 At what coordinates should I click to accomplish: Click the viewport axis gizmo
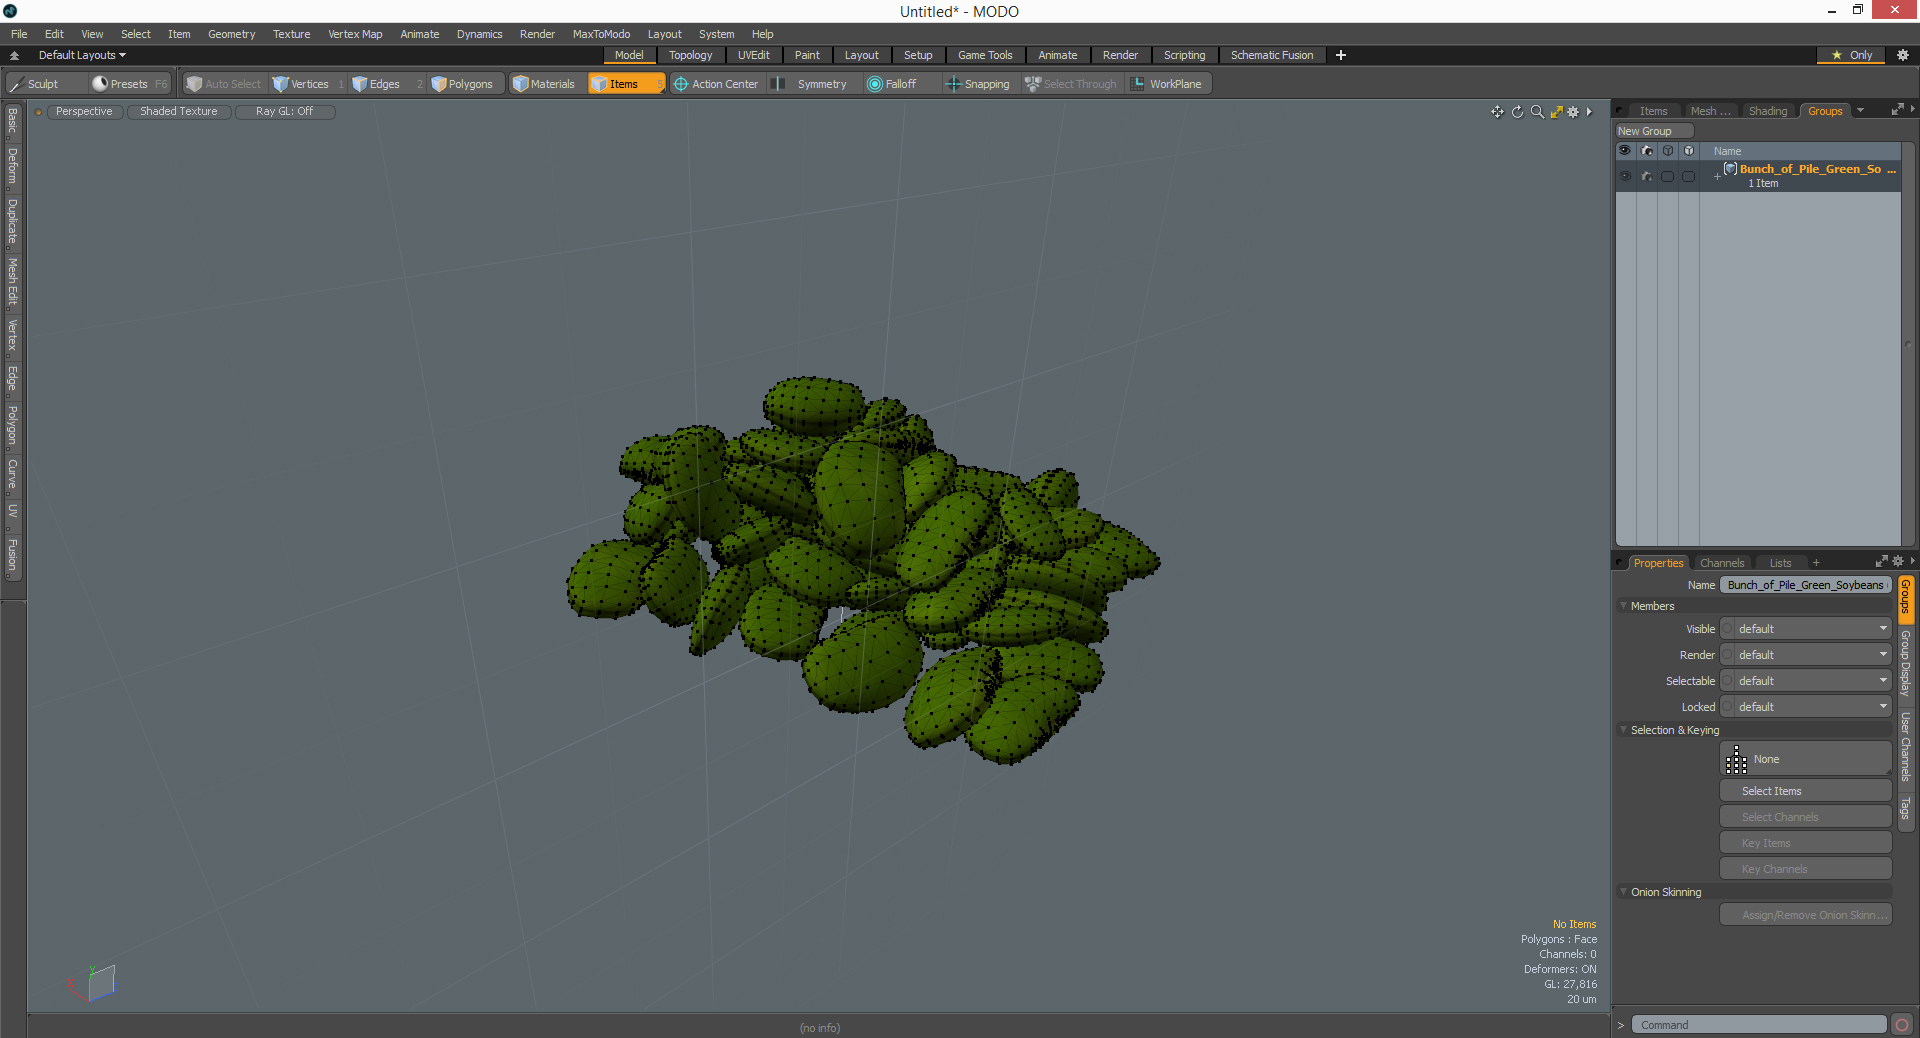pyautogui.click(x=93, y=983)
